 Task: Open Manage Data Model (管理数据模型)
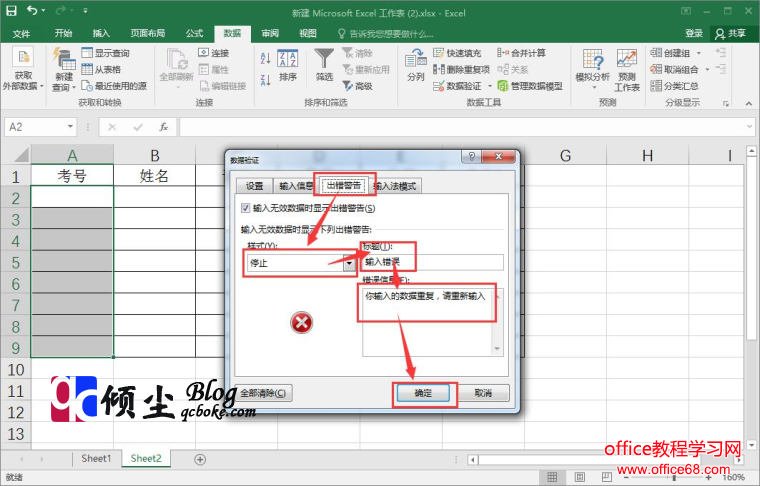click(530, 86)
